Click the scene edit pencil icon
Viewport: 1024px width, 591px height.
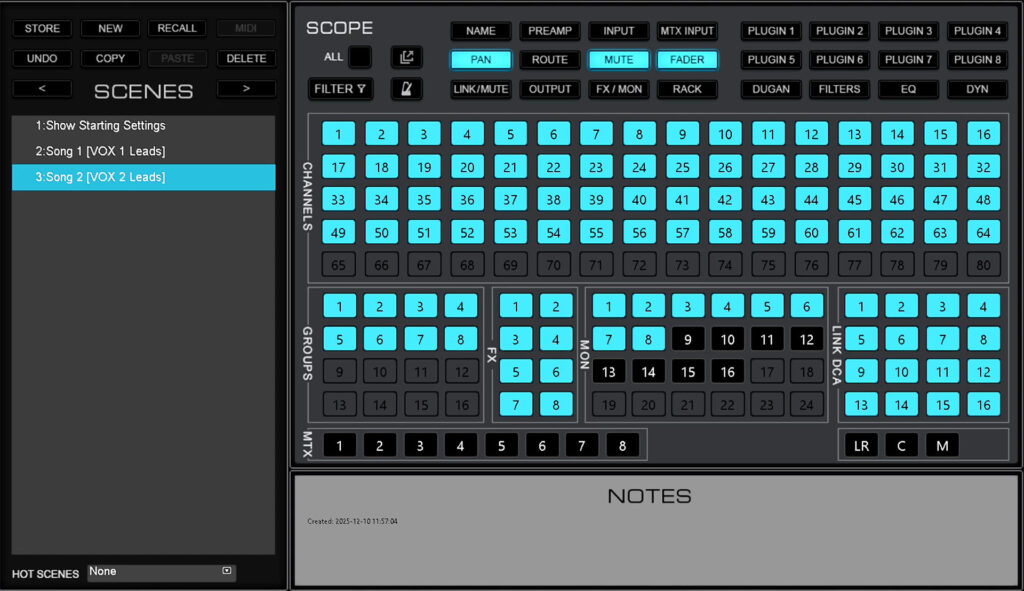(x=407, y=89)
